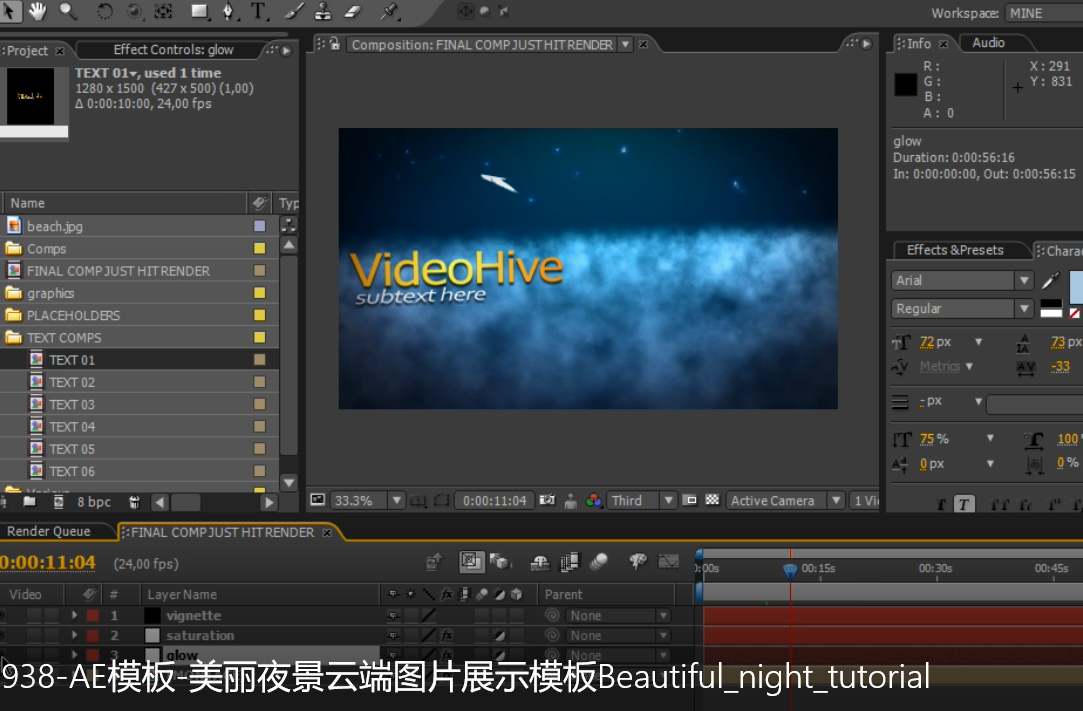Click the new composition icon in Project panel
Screen dimensions: 1083x711
(x=59, y=502)
